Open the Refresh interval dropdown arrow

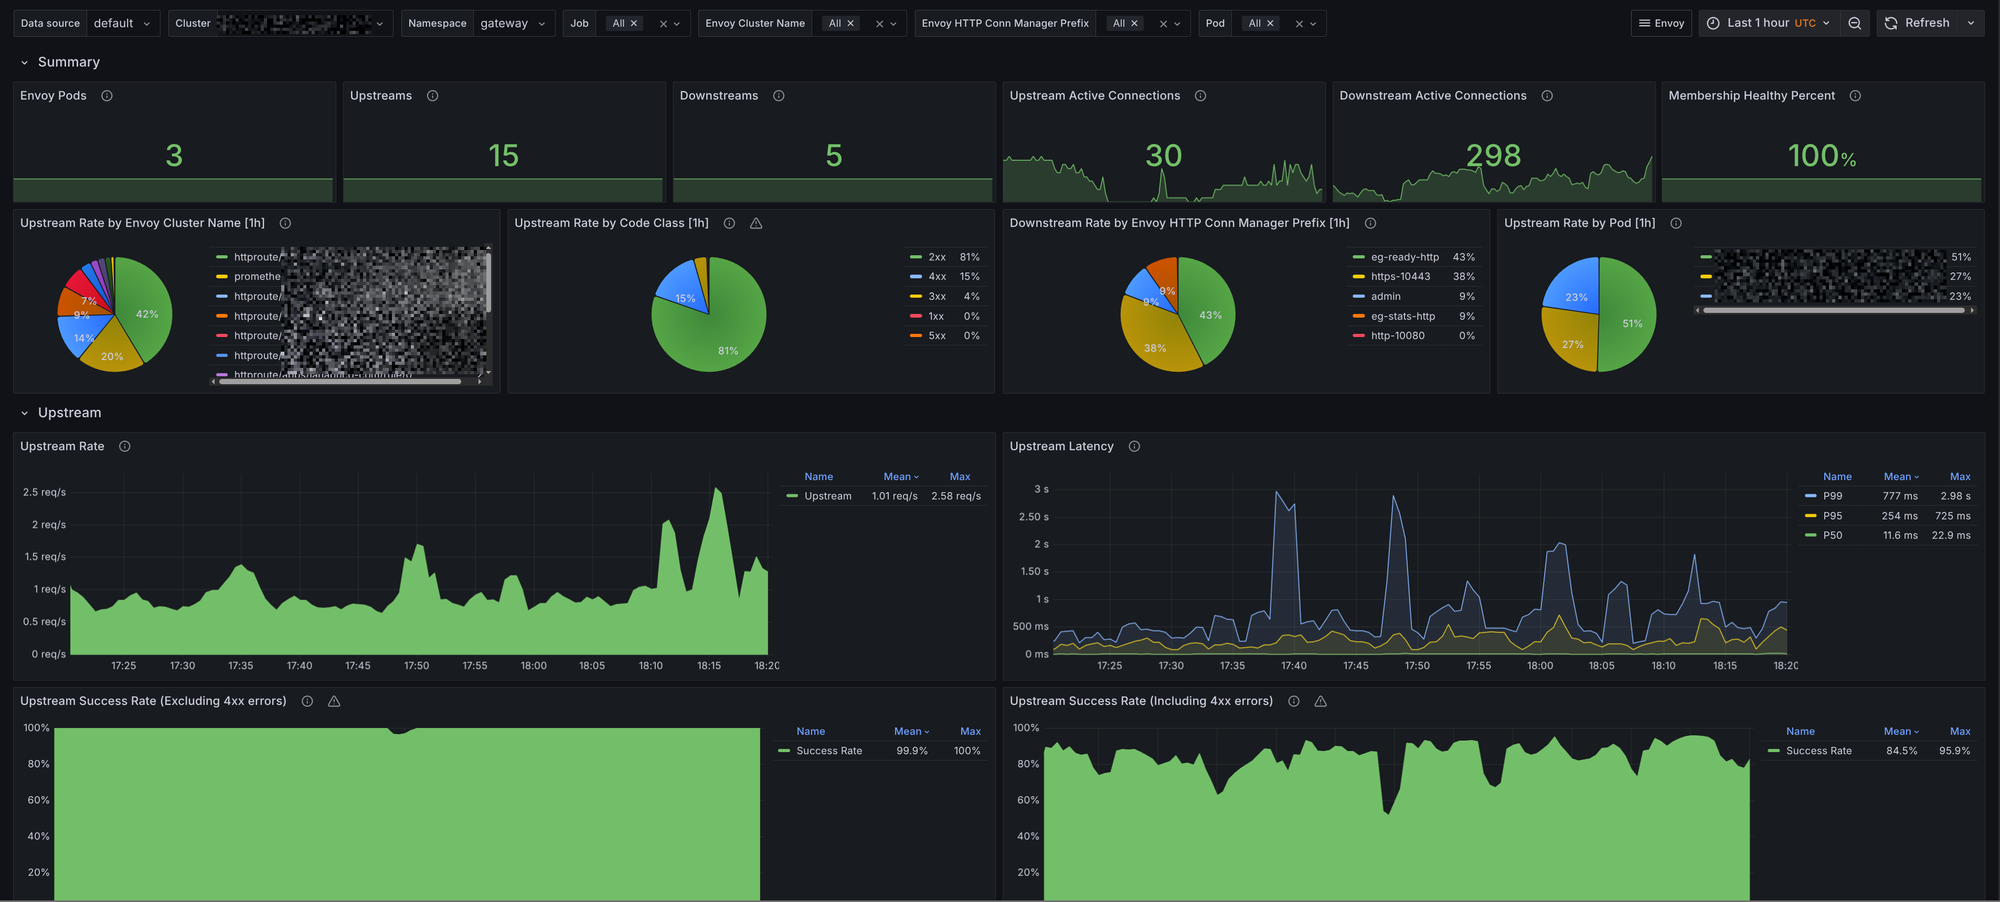[x=1970, y=23]
